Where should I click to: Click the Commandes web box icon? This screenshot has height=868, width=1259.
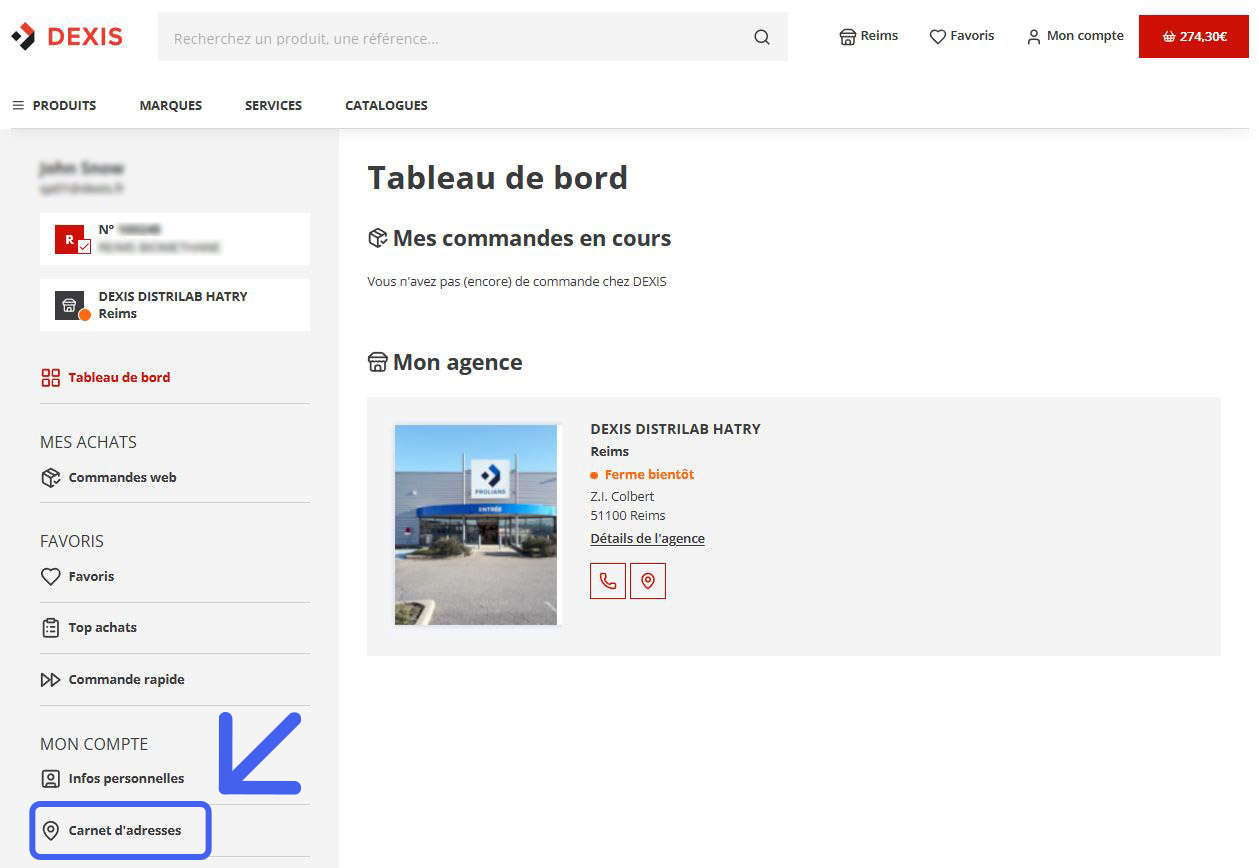(x=50, y=478)
